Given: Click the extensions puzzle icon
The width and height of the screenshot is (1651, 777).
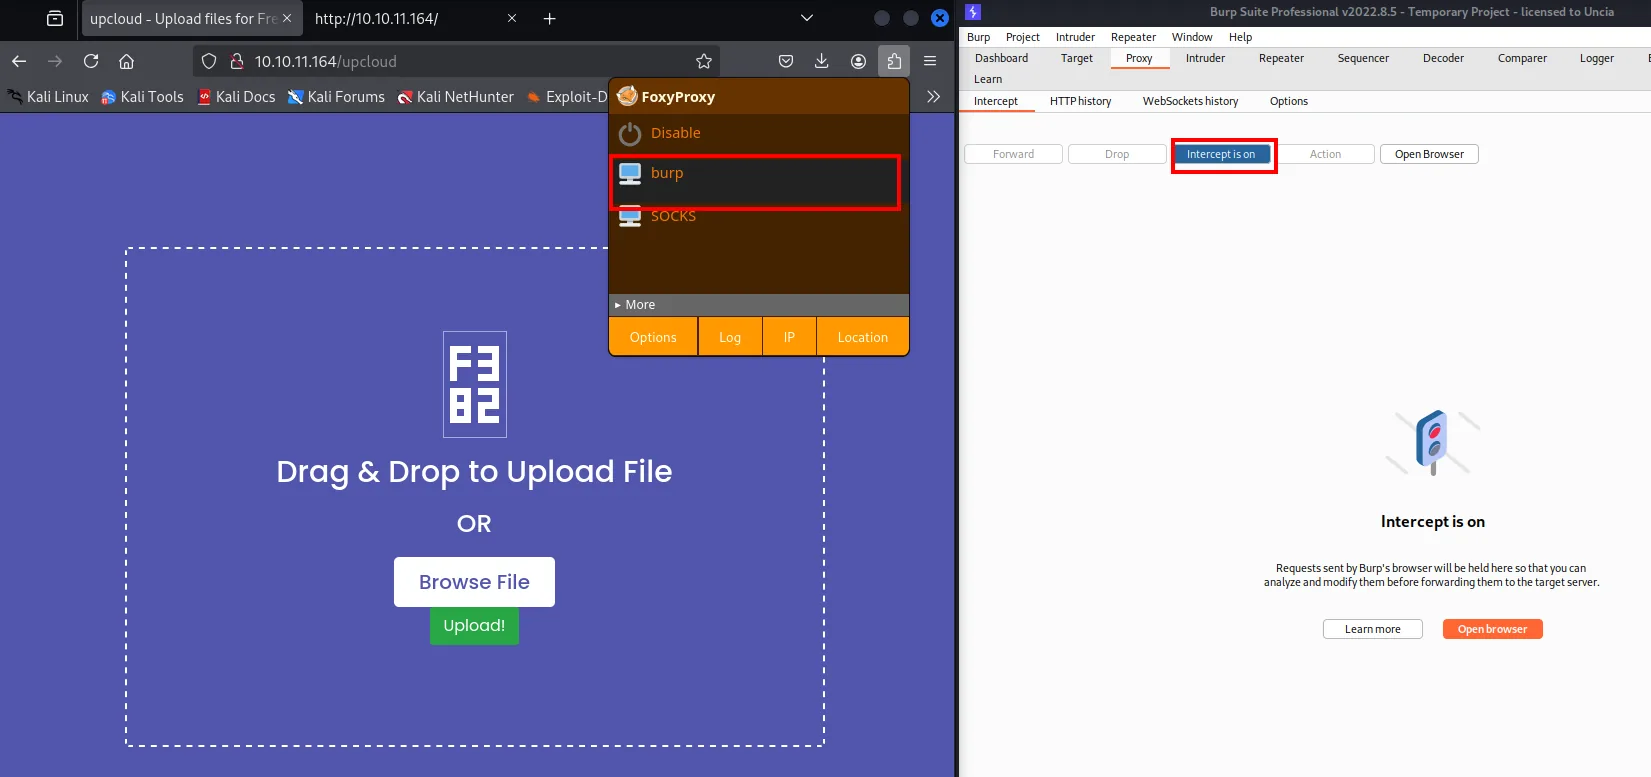Looking at the screenshot, I should click(894, 61).
